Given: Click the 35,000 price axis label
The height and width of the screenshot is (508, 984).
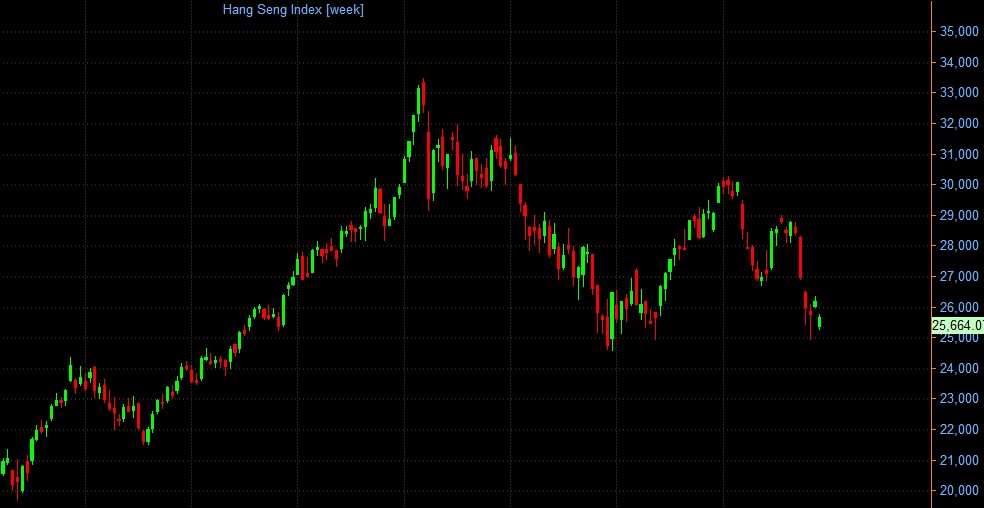Looking at the screenshot, I should [x=959, y=31].
